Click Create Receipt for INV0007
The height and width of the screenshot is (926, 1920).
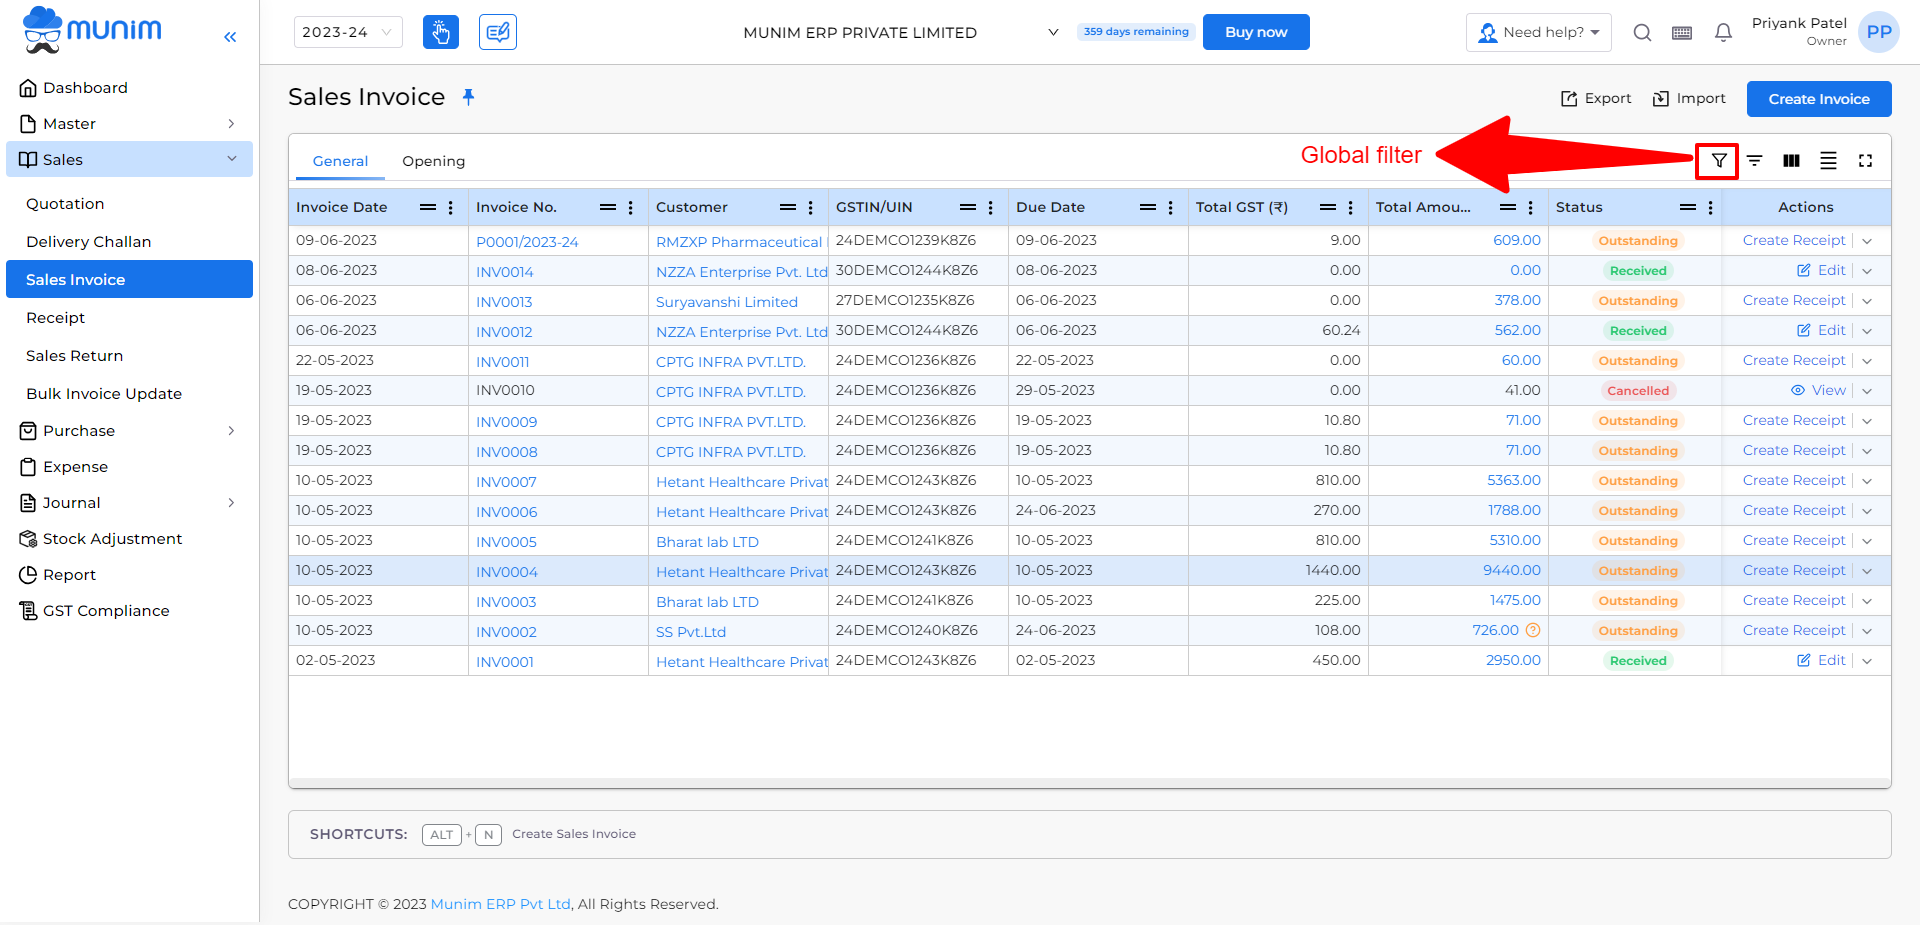coord(1794,480)
